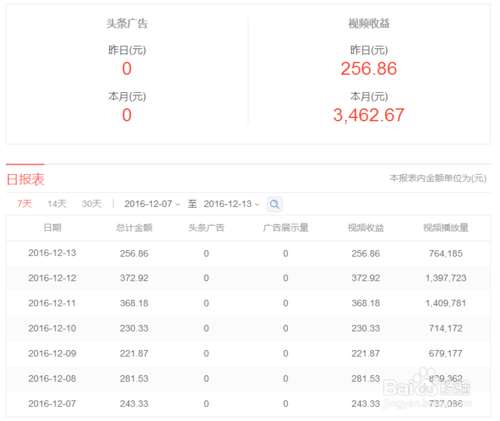Click the 日期 column header
The width and height of the screenshot is (500, 421).
coord(52,228)
